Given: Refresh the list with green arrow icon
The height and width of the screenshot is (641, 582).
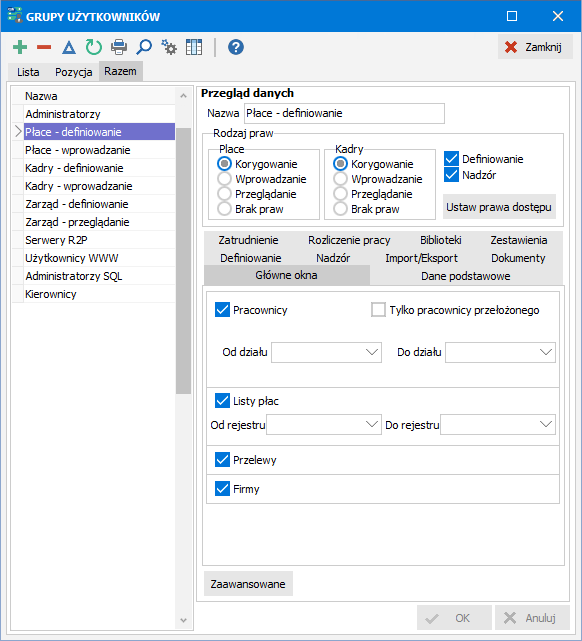Looking at the screenshot, I should tap(94, 47).
